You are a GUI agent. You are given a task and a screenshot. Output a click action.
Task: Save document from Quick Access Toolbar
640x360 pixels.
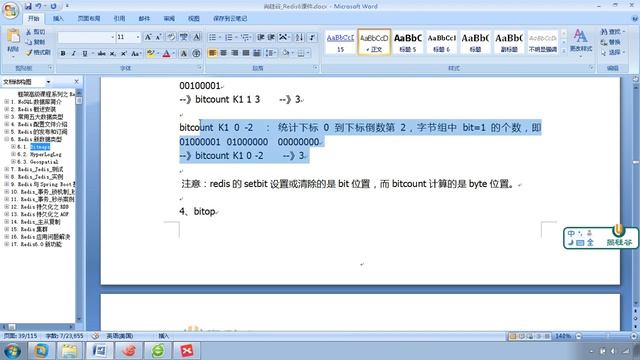(28, 6)
